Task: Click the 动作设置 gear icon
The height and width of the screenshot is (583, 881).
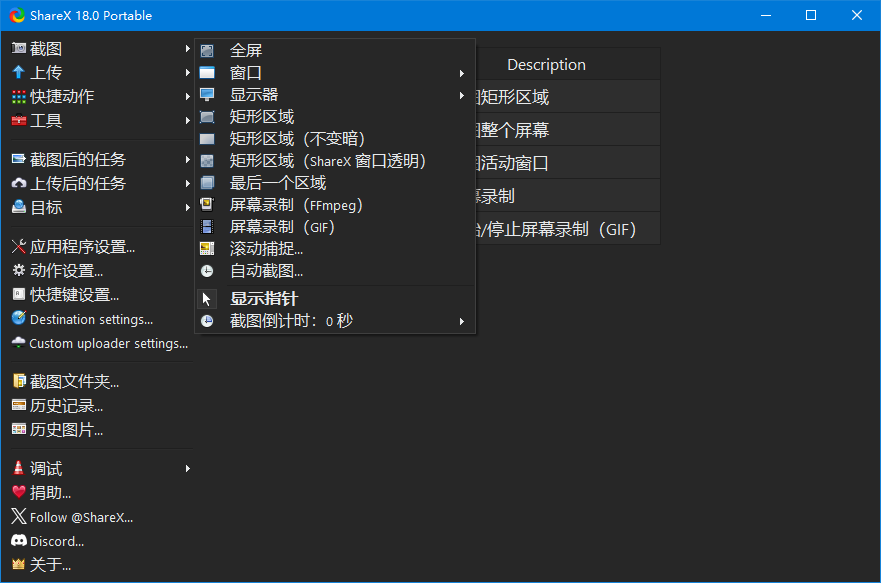Action: coord(19,271)
